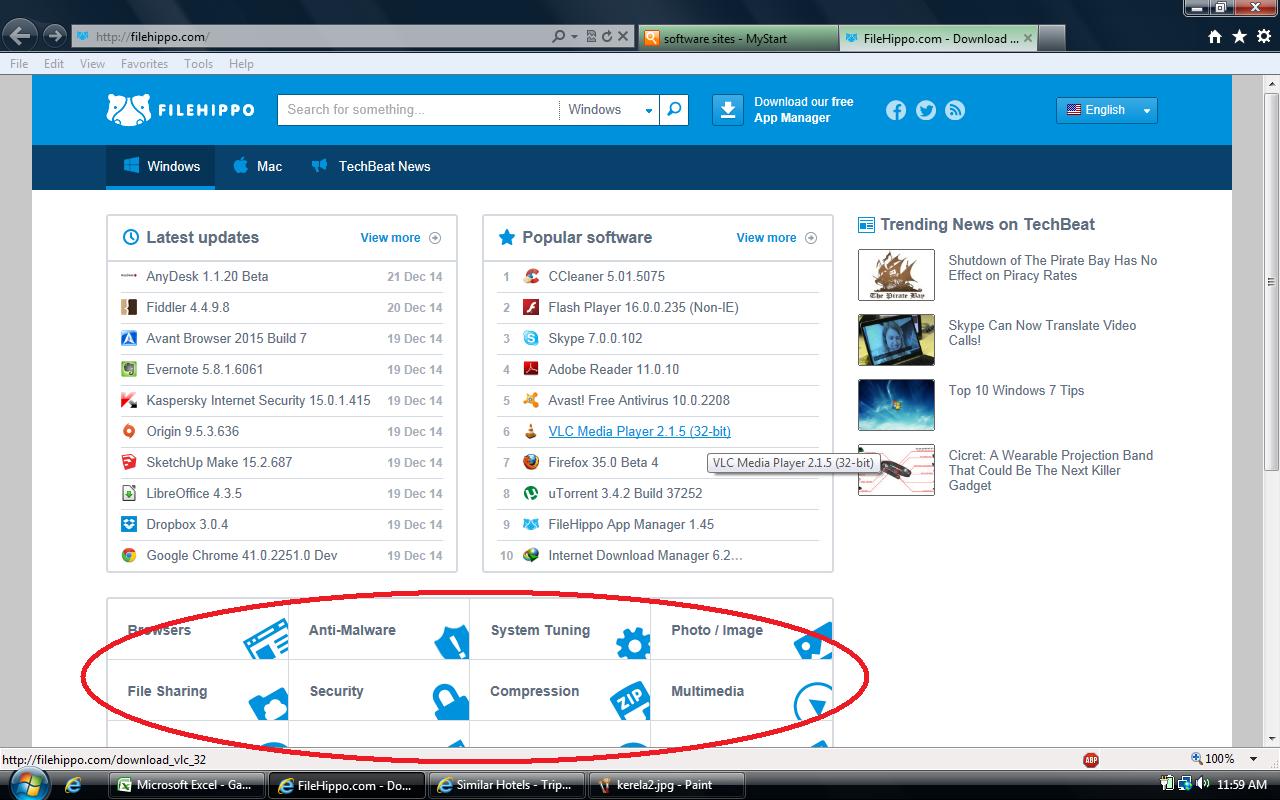Switch to kerela2.jpg Paint taskbar window
The height and width of the screenshot is (800, 1280).
click(666, 785)
